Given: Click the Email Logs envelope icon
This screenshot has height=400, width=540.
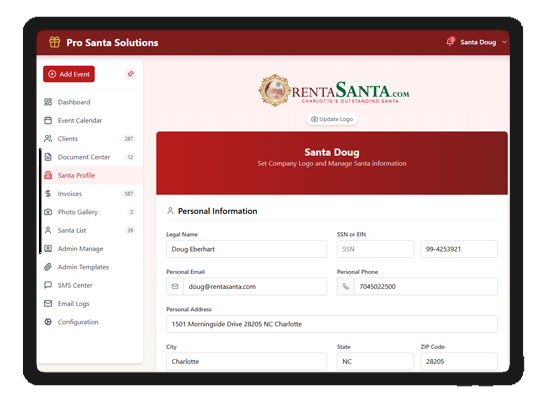Looking at the screenshot, I should [x=48, y=303].
